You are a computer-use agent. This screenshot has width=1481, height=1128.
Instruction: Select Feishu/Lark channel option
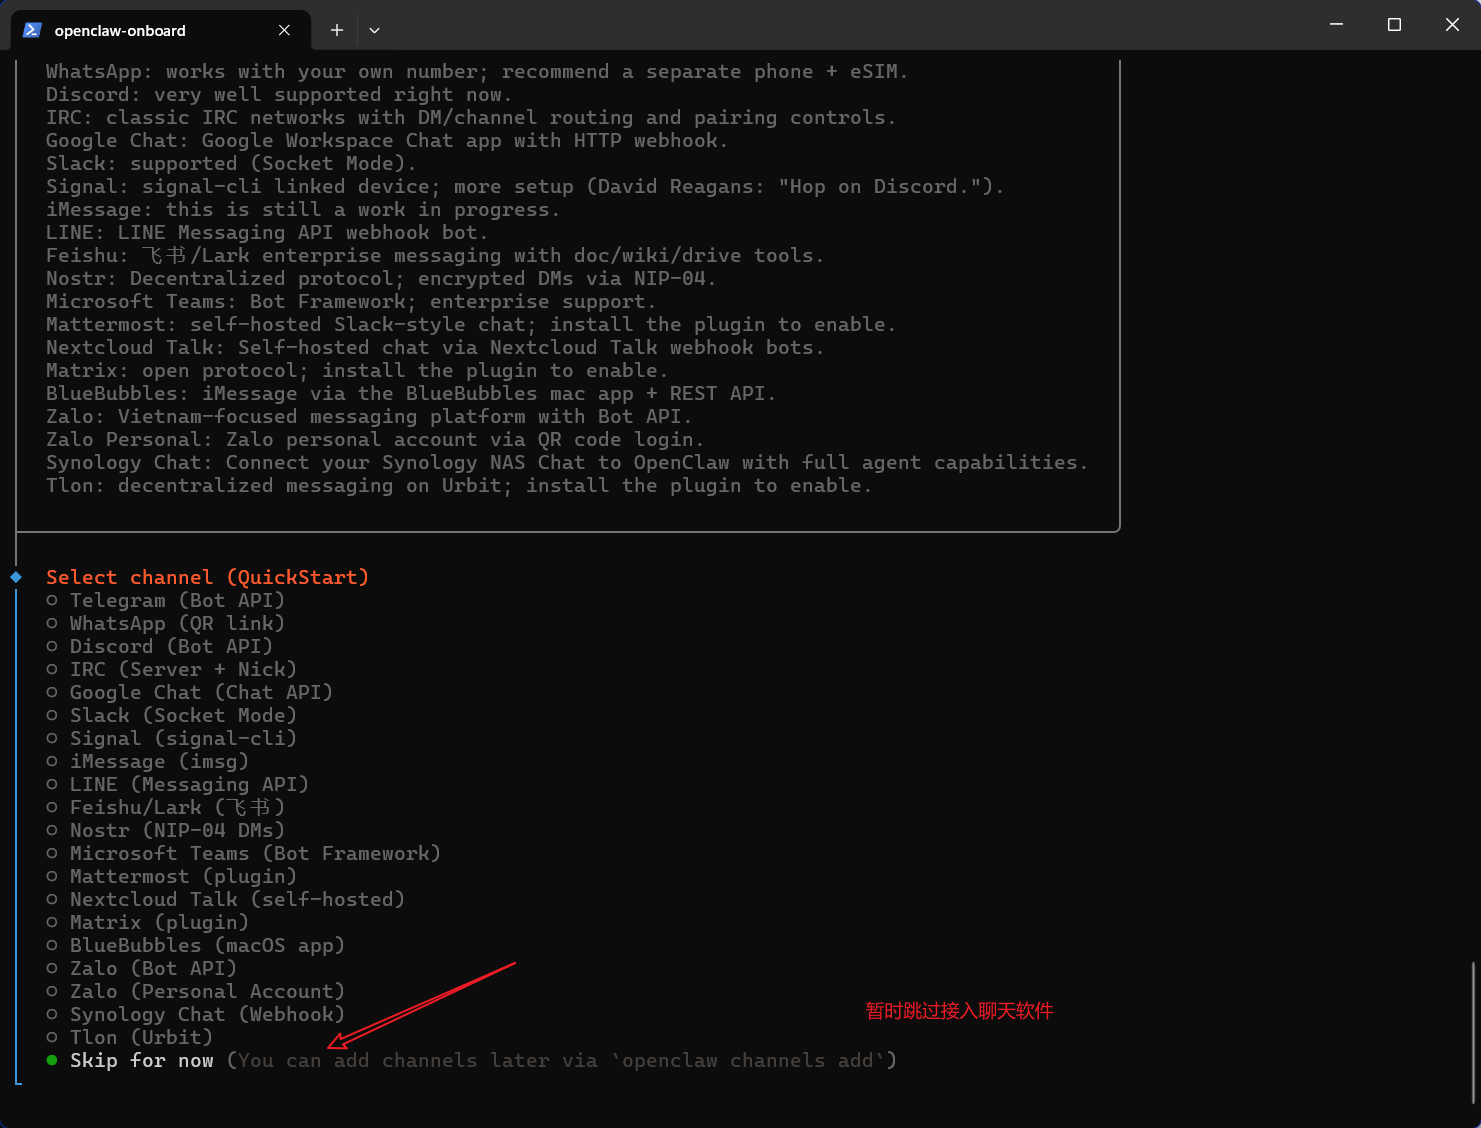coord(166,807)
